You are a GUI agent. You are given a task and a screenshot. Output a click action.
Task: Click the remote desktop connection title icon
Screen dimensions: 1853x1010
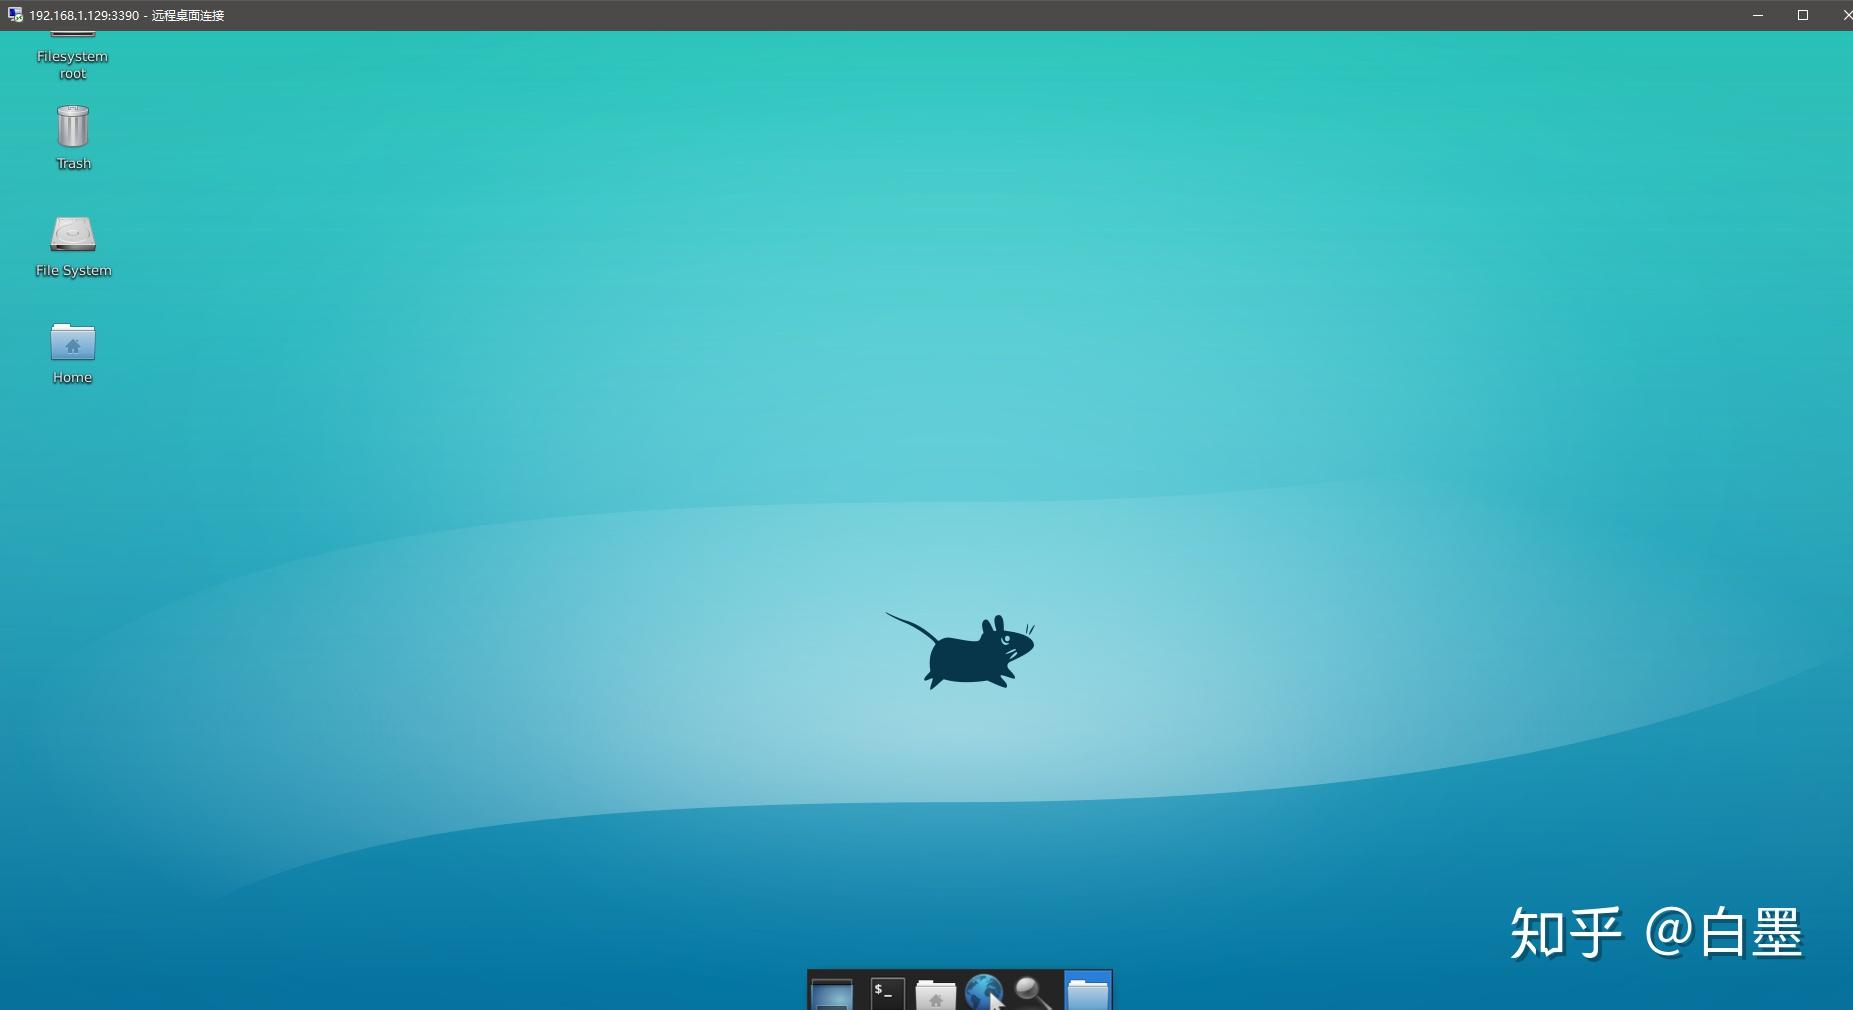pos(15,15)
